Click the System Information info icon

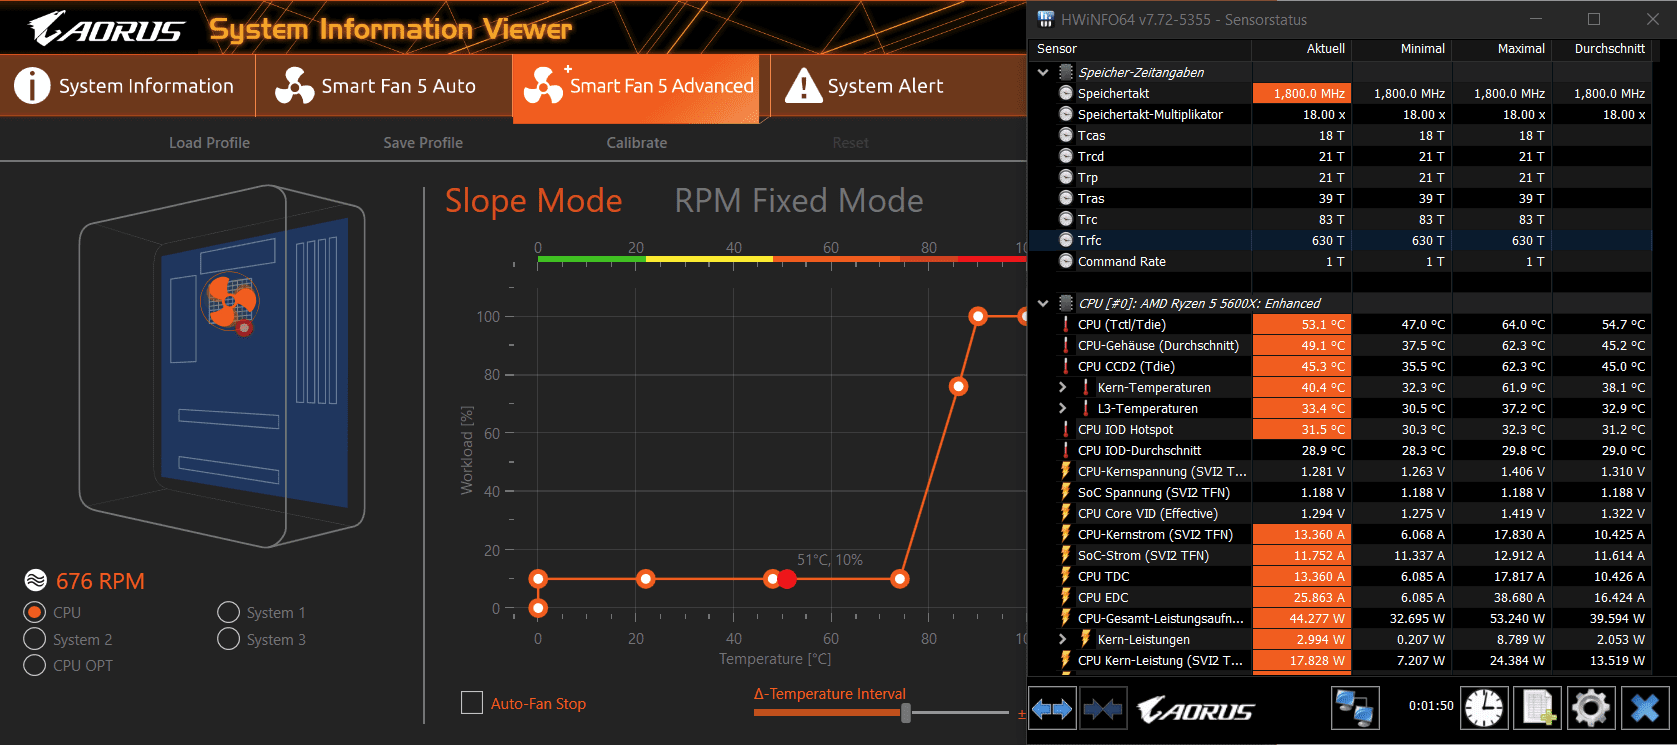pos(32,86)
